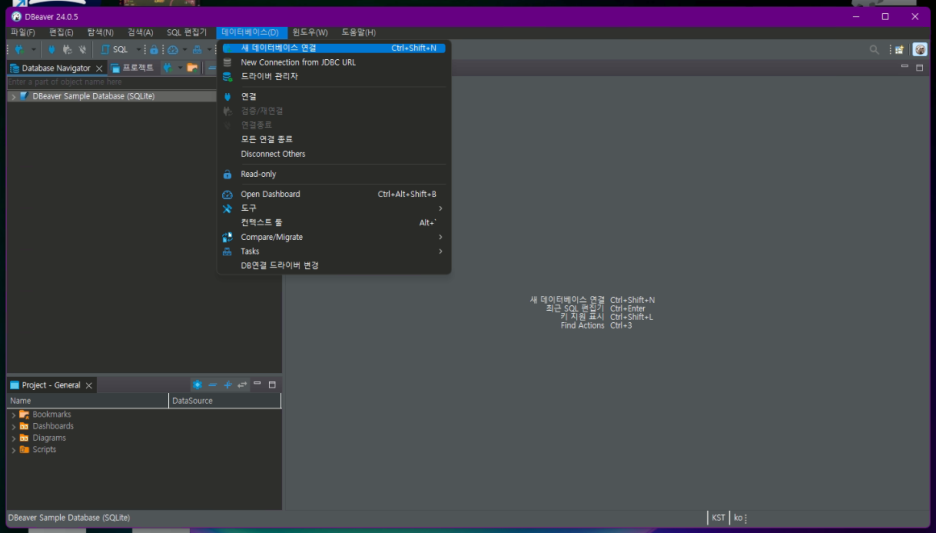Open the 탐색(N) menu
The width and height of the screenshot is (936, 533).
[x=100, y=32]
